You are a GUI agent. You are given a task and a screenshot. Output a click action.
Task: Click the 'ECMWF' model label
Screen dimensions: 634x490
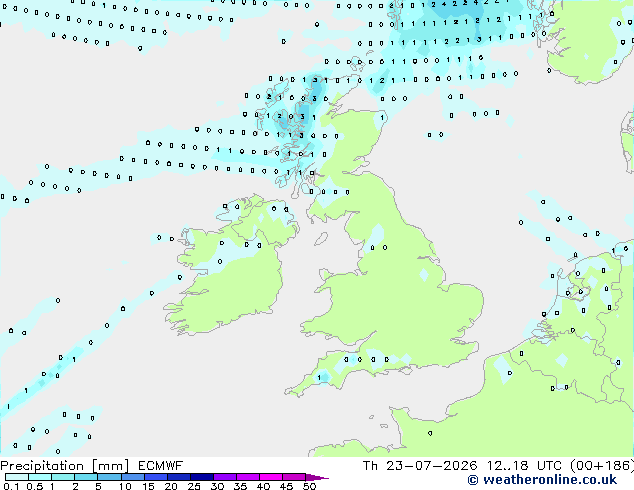(x=160, y=466)
